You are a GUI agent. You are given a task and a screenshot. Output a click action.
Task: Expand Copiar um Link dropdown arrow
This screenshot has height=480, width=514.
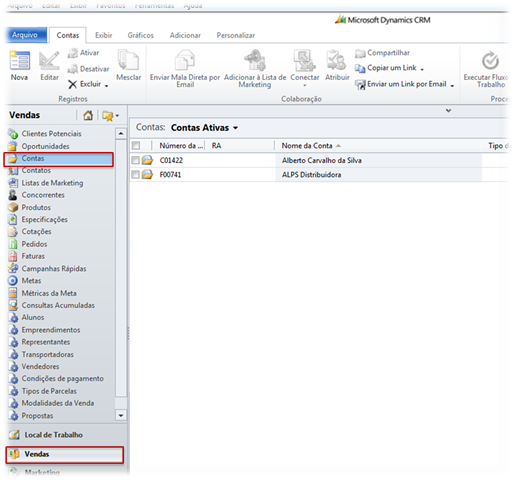422,69
